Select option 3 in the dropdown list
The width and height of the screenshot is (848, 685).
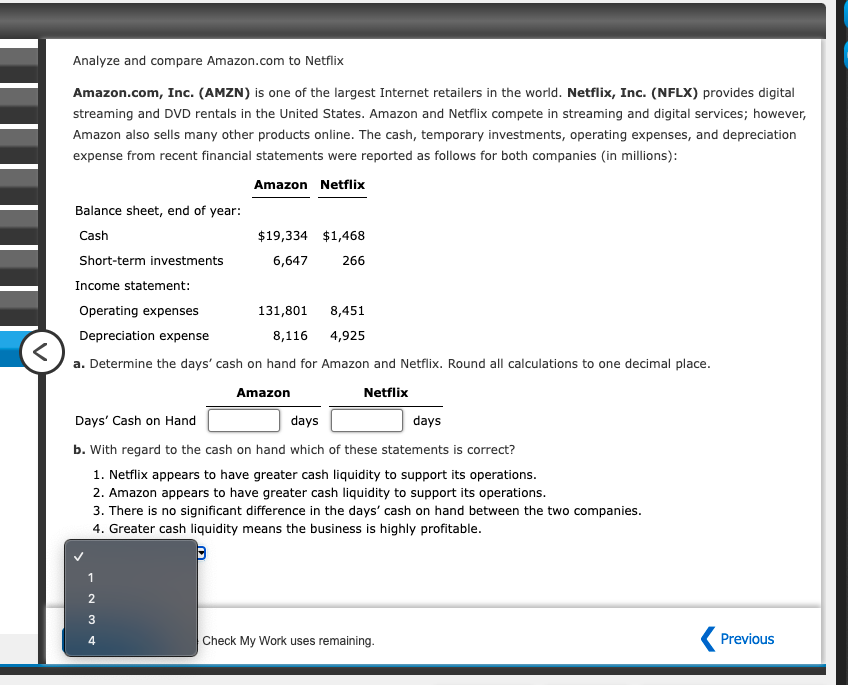pos(131,620)
